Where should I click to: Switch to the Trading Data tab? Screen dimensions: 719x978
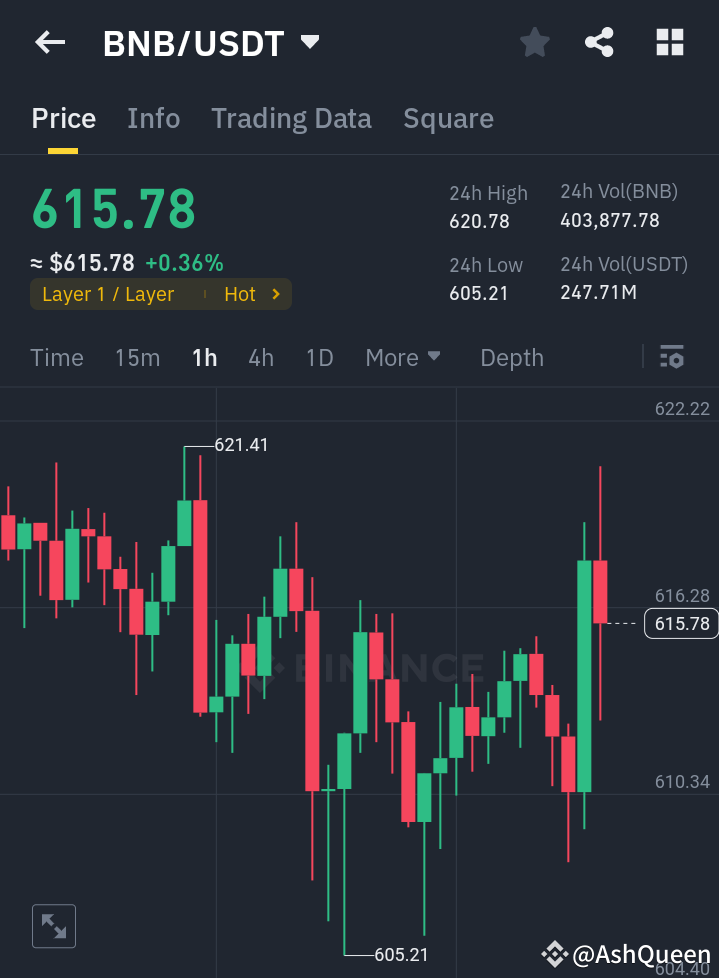tap(291, 118)
